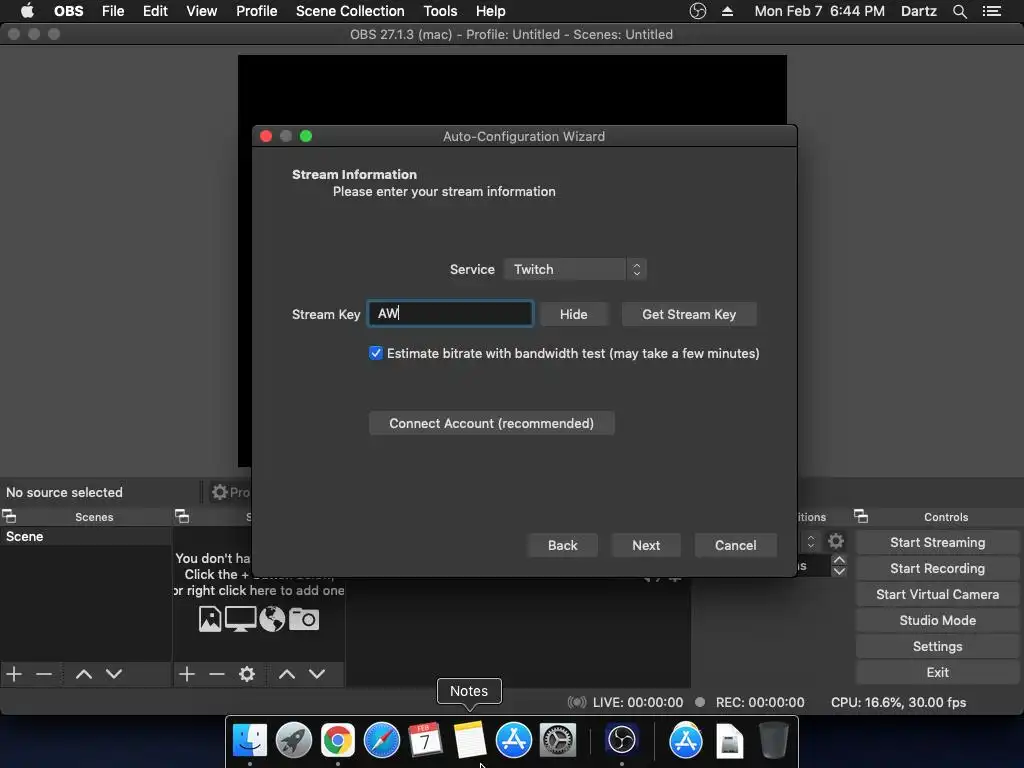Click OBS status icon in menu bar
Image resolution: width=1024 pixels, height=768 pixels.
[x=698, y=11]
